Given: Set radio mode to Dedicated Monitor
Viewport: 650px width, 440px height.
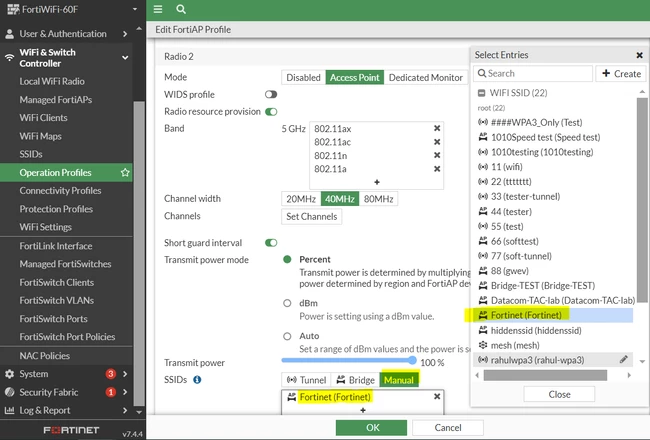Looking at the screenshot, I should 425,78.
